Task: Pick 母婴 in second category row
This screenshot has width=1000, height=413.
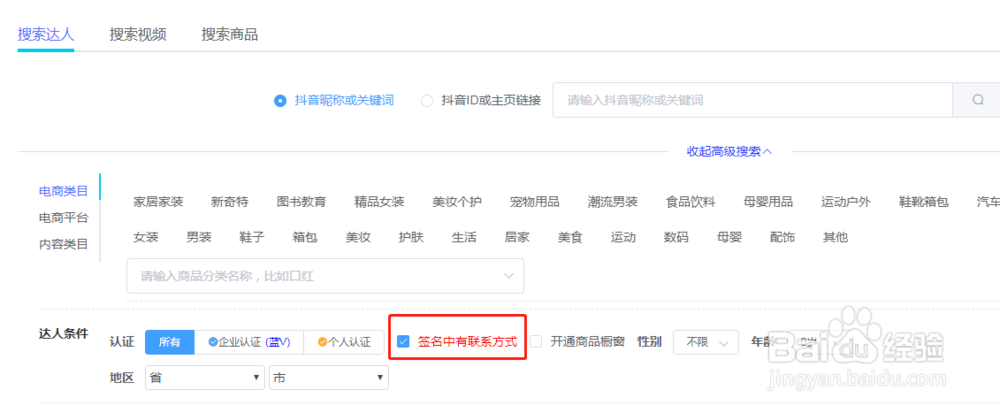Action: [x=730, y=237]
